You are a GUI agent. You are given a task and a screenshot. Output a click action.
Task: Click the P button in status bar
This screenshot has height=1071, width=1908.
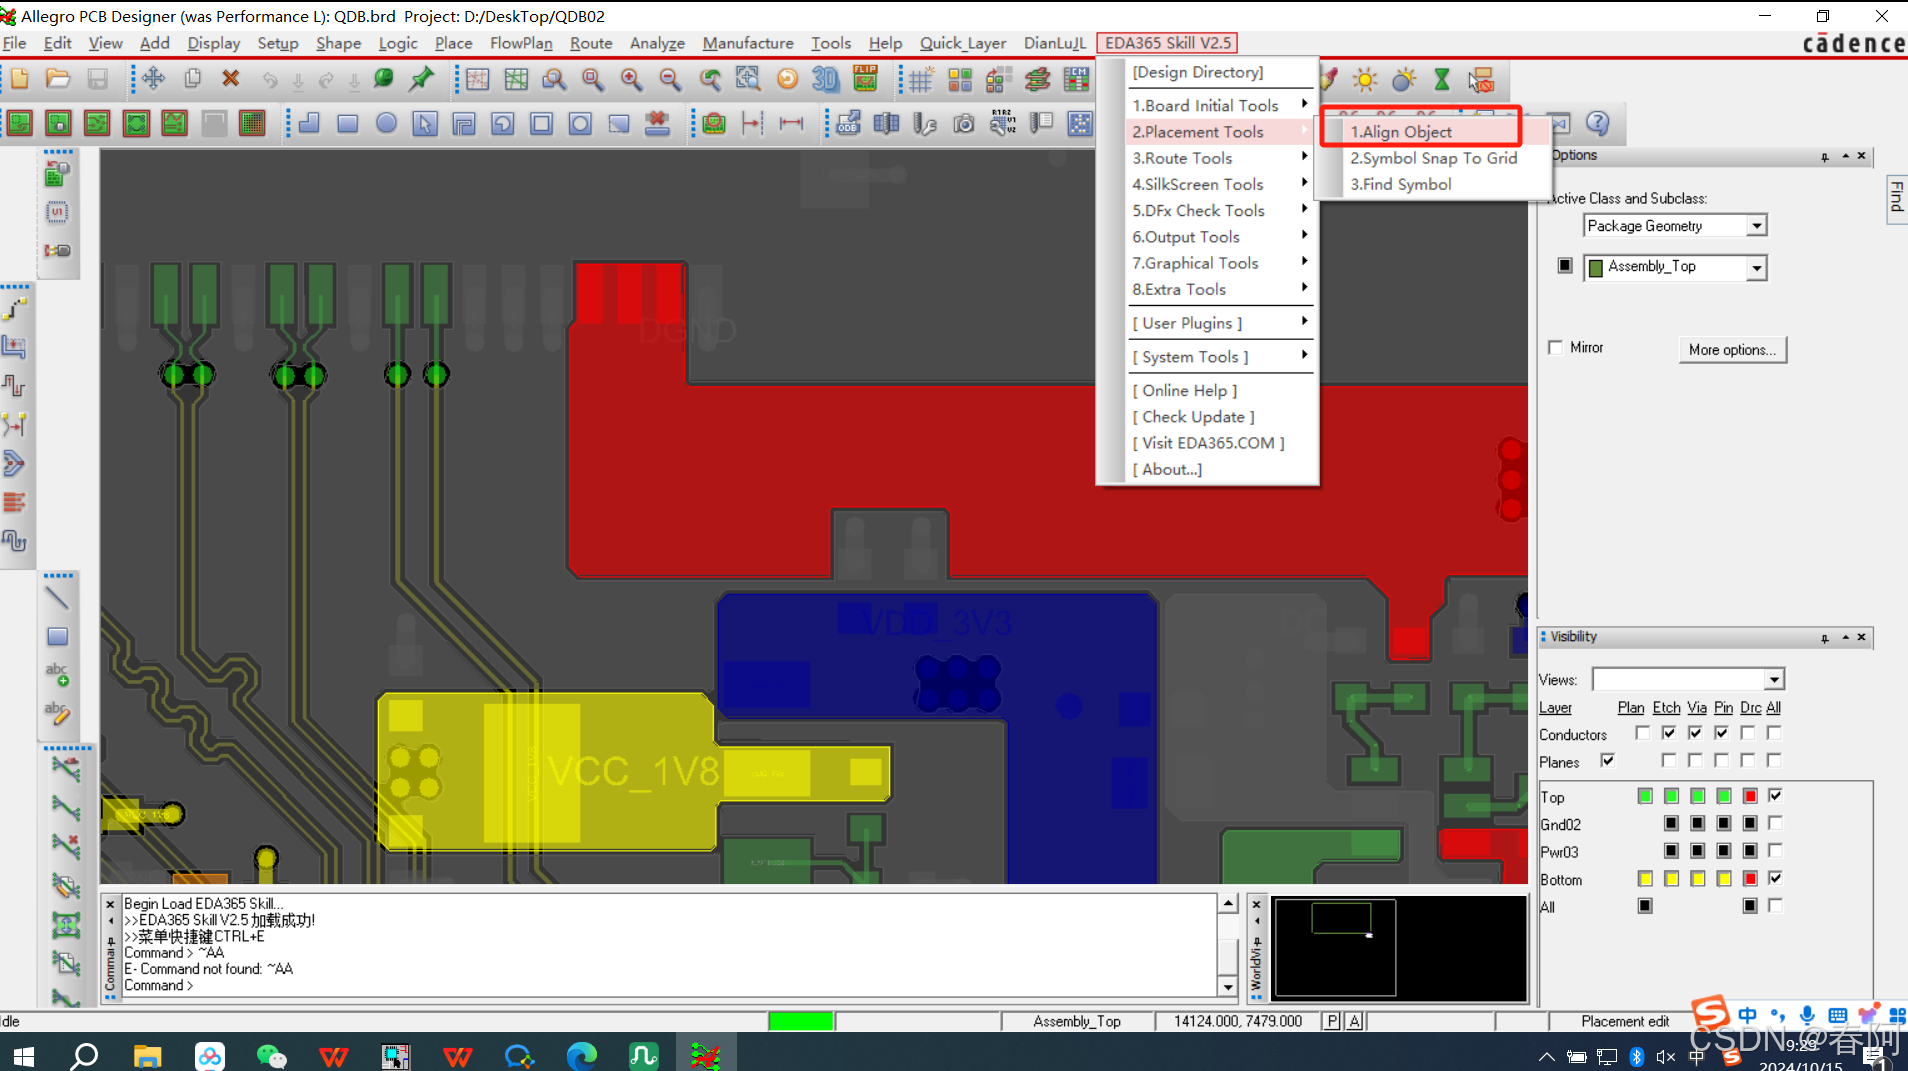click(x=1332, y=1021)
